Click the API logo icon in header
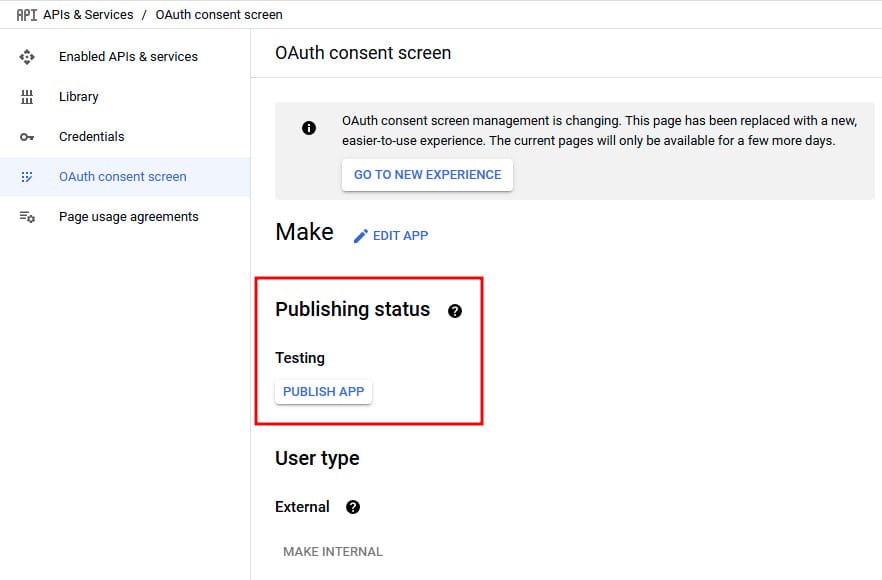The width and height of the screenshot is (882, 580). pos(26,15)
